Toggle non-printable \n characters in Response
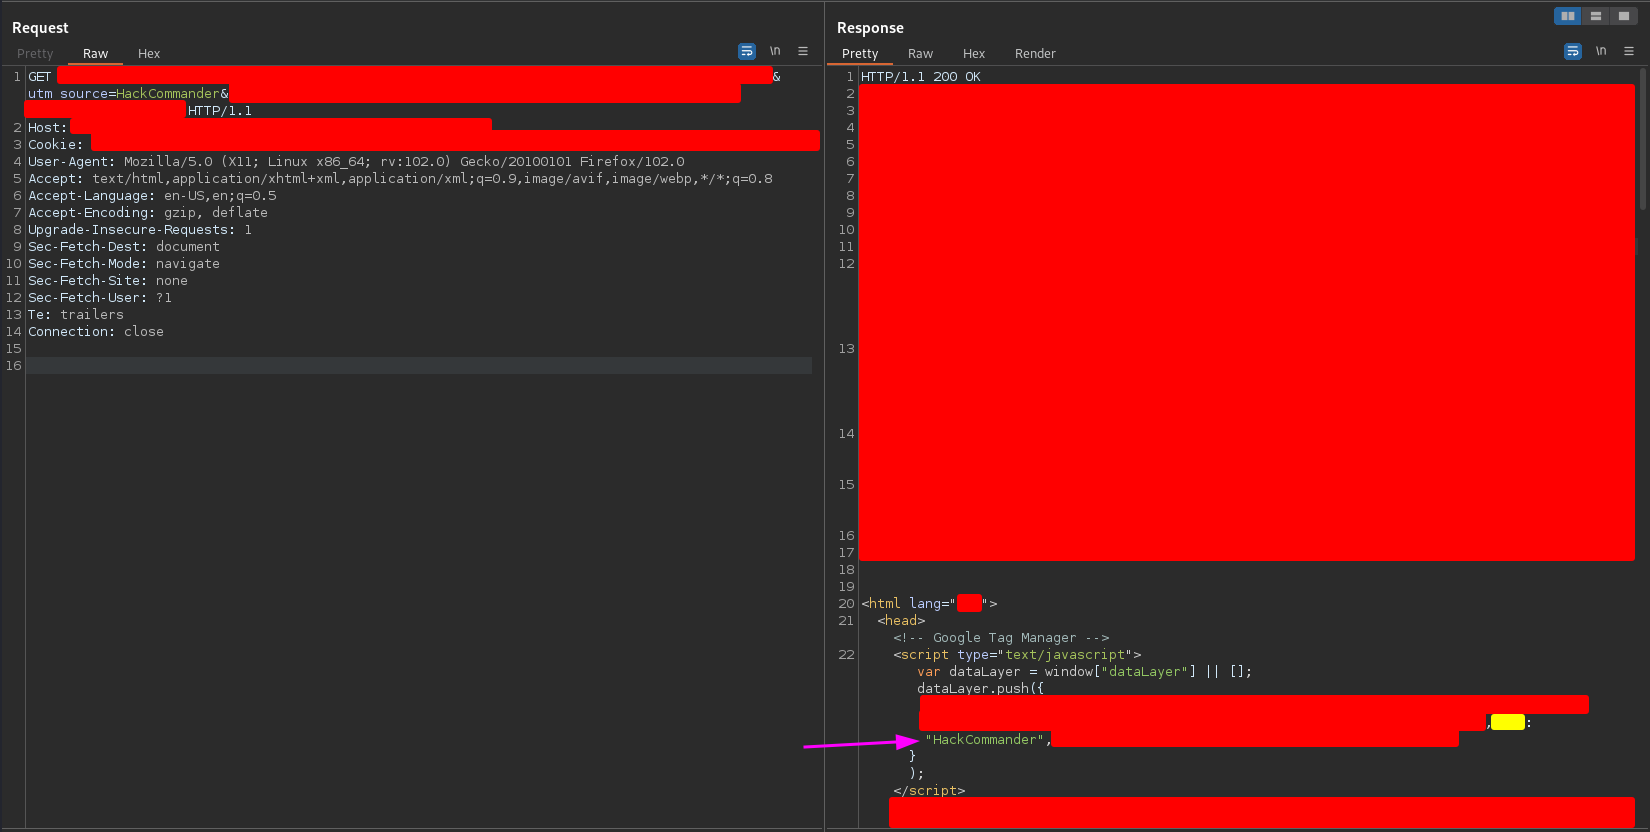This screenshot has height=832, width=1650. (x=1601, y=51)
